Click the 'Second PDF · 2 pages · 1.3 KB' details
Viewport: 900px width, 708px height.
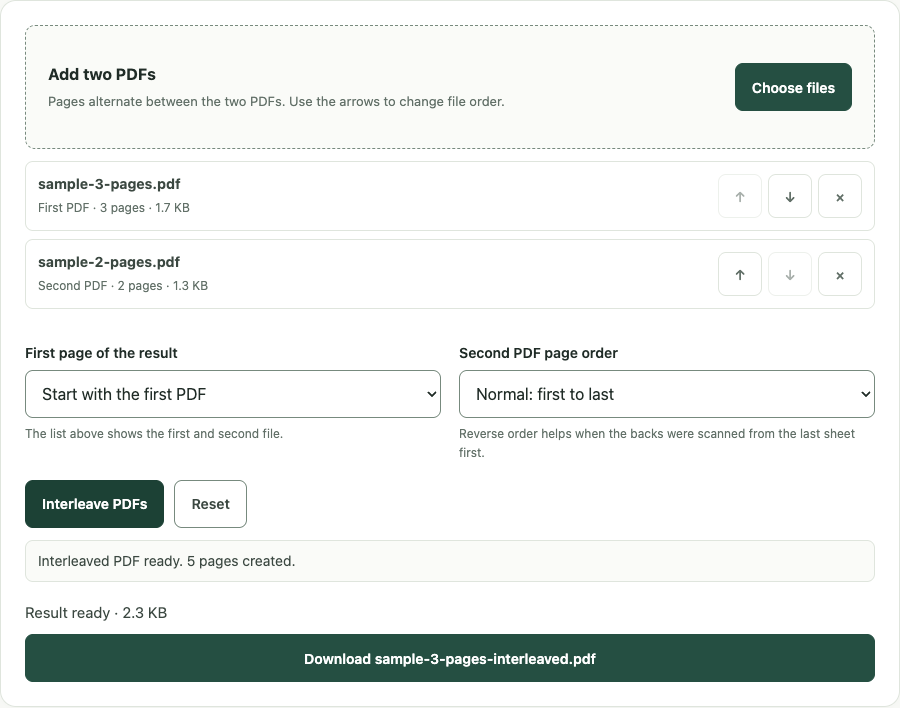click(123, 286)
